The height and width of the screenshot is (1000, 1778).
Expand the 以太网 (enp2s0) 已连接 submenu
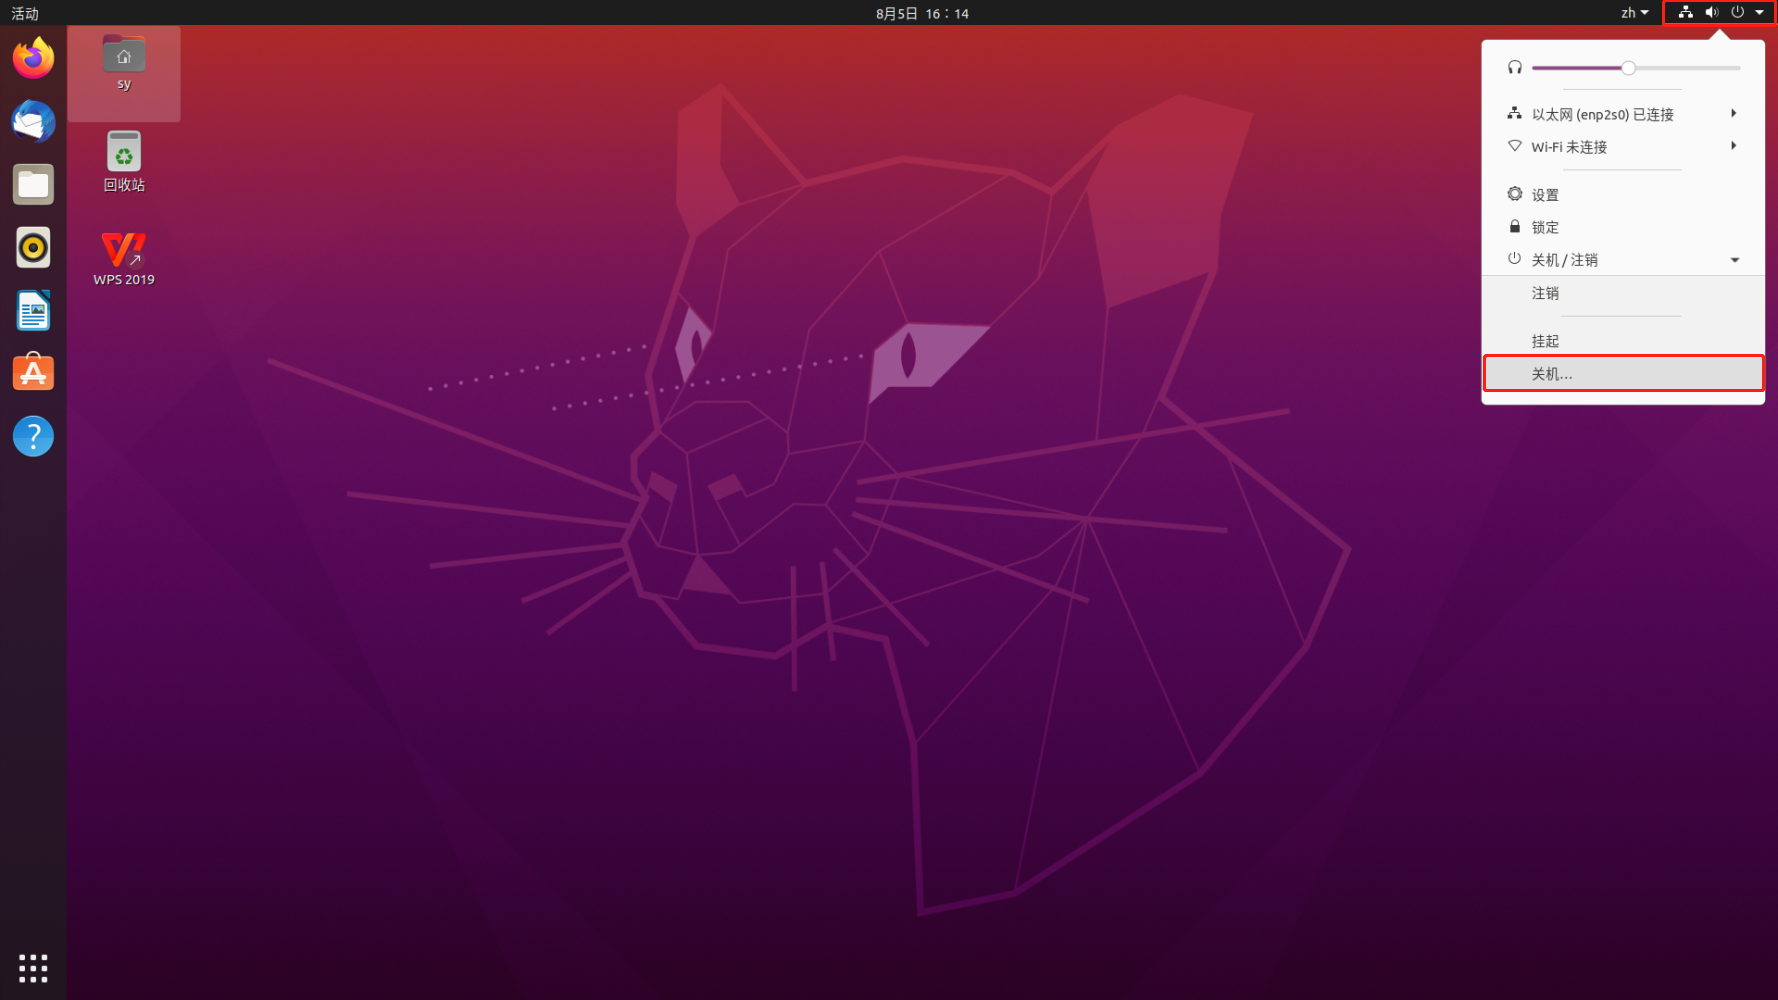[x=1622, y=114]
